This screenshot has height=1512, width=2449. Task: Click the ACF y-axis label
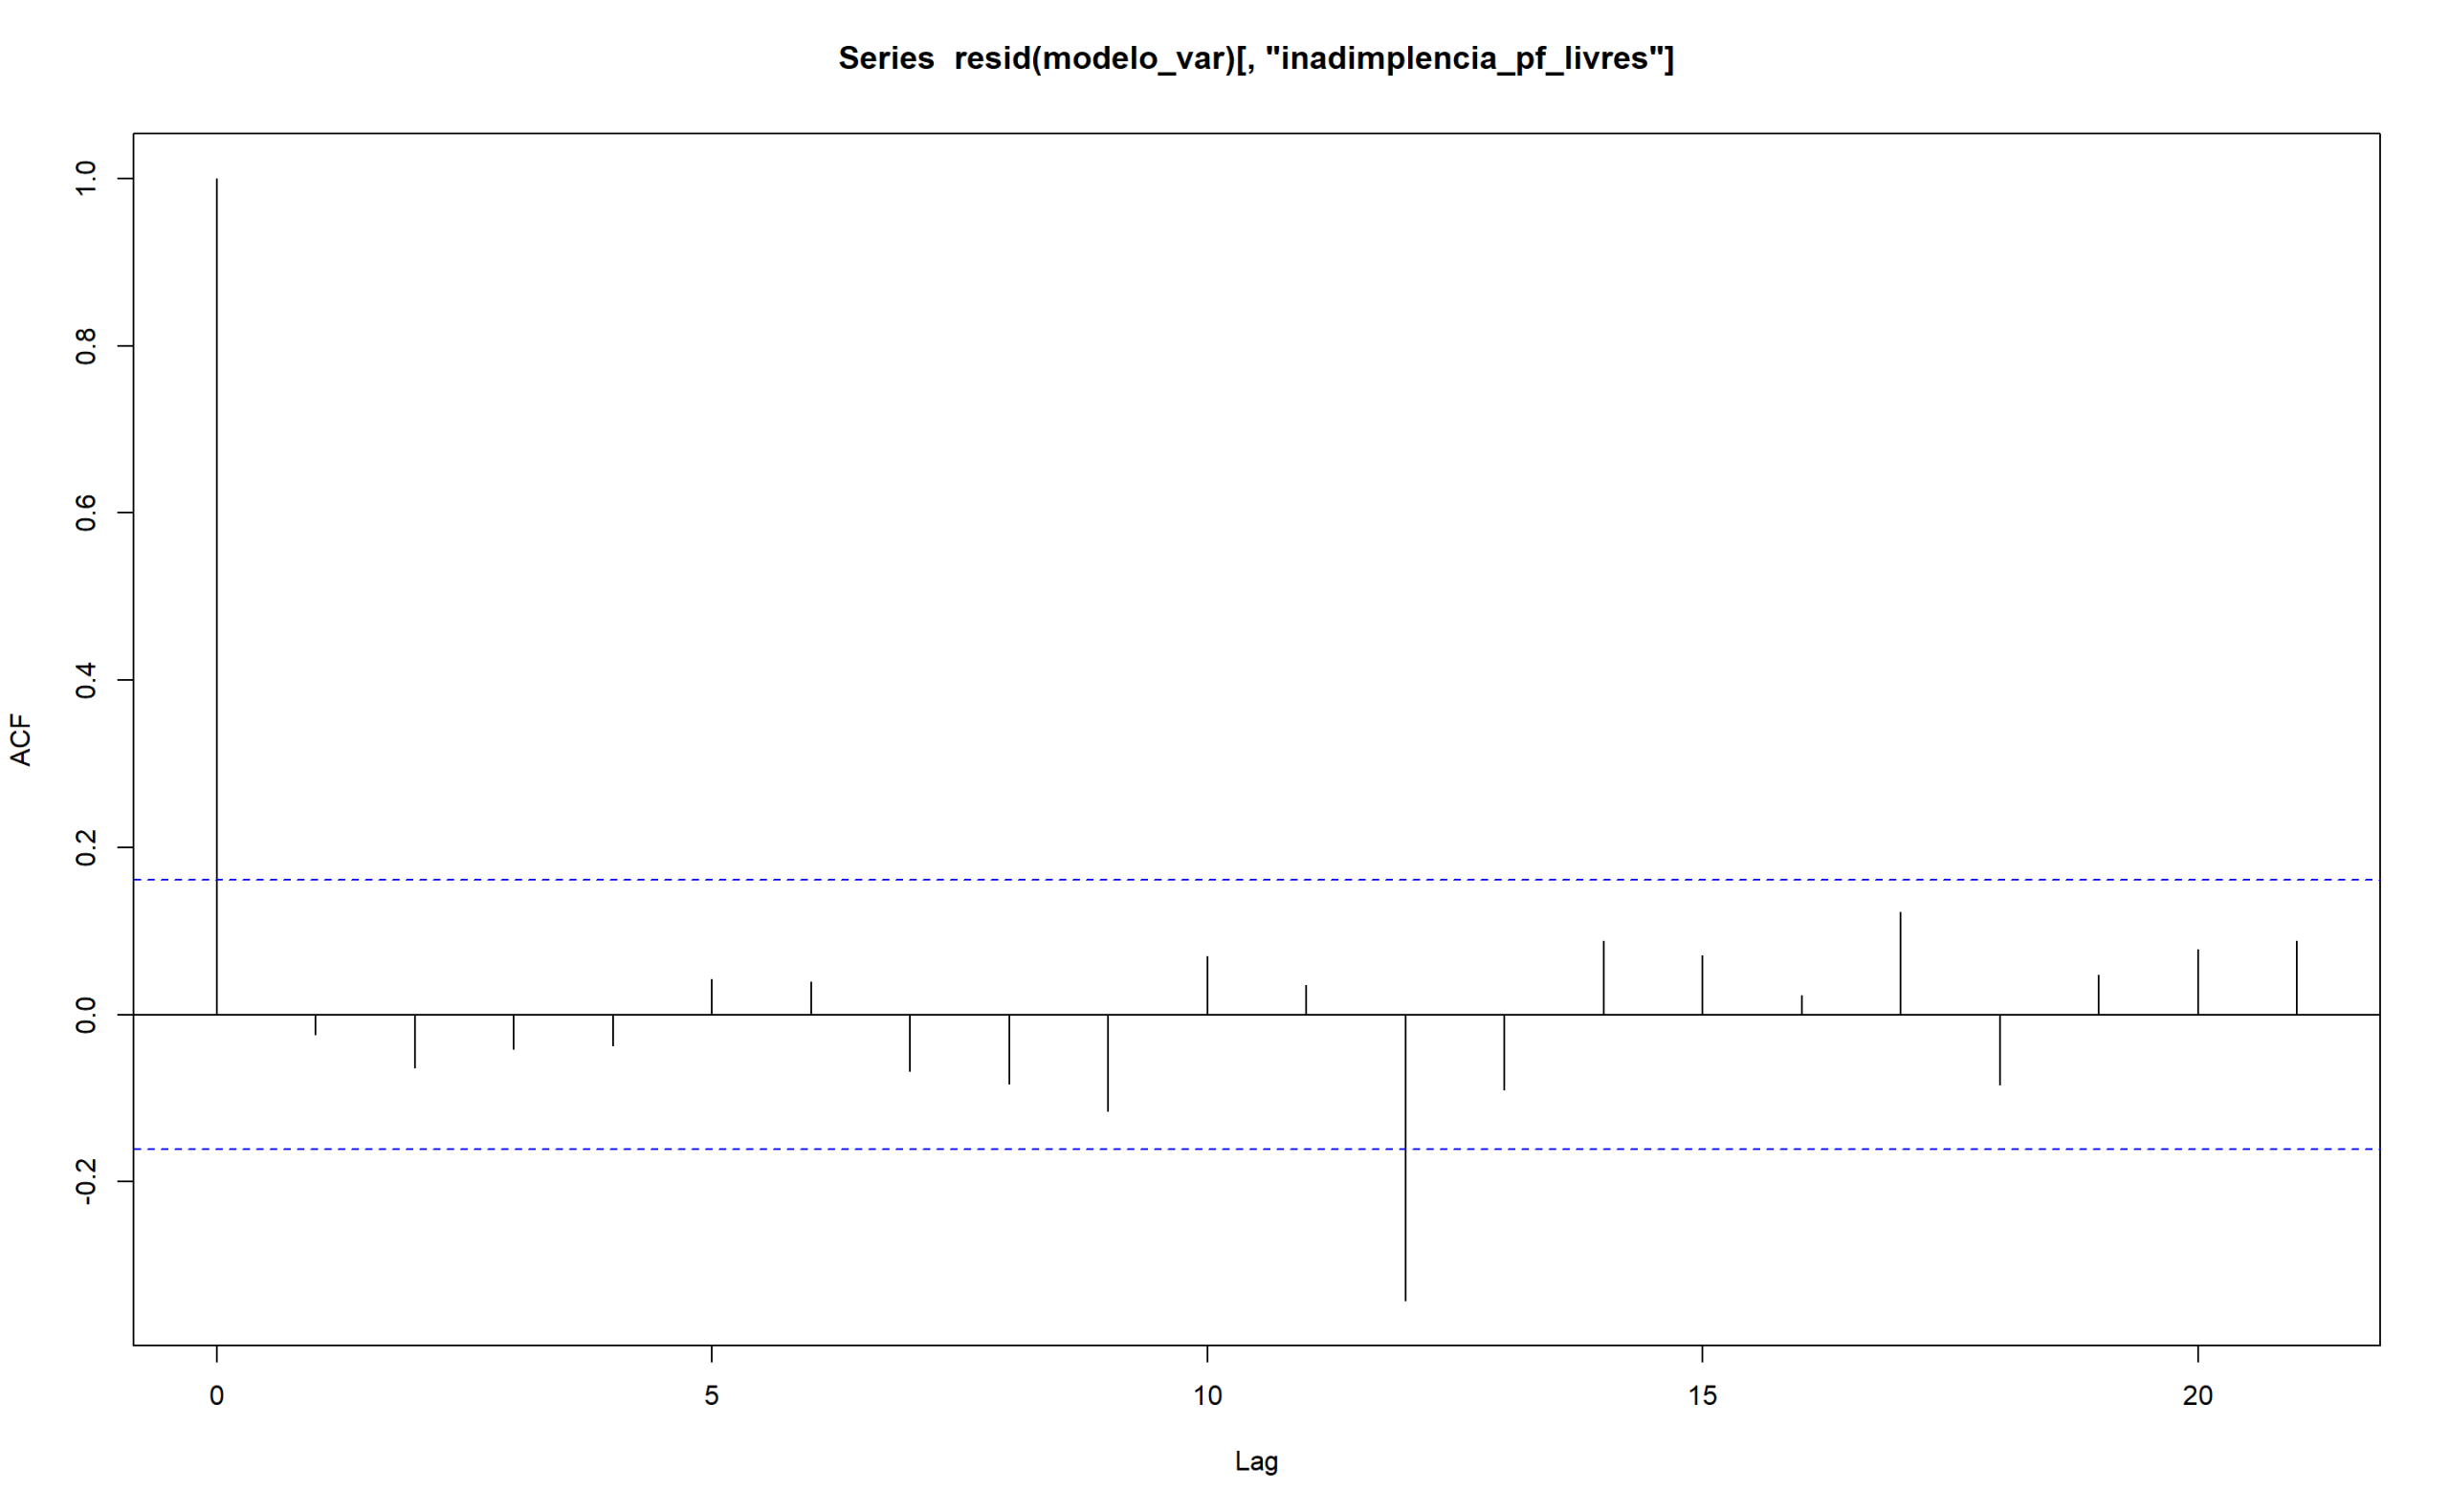pyautogui.click(x=21, y=740)
